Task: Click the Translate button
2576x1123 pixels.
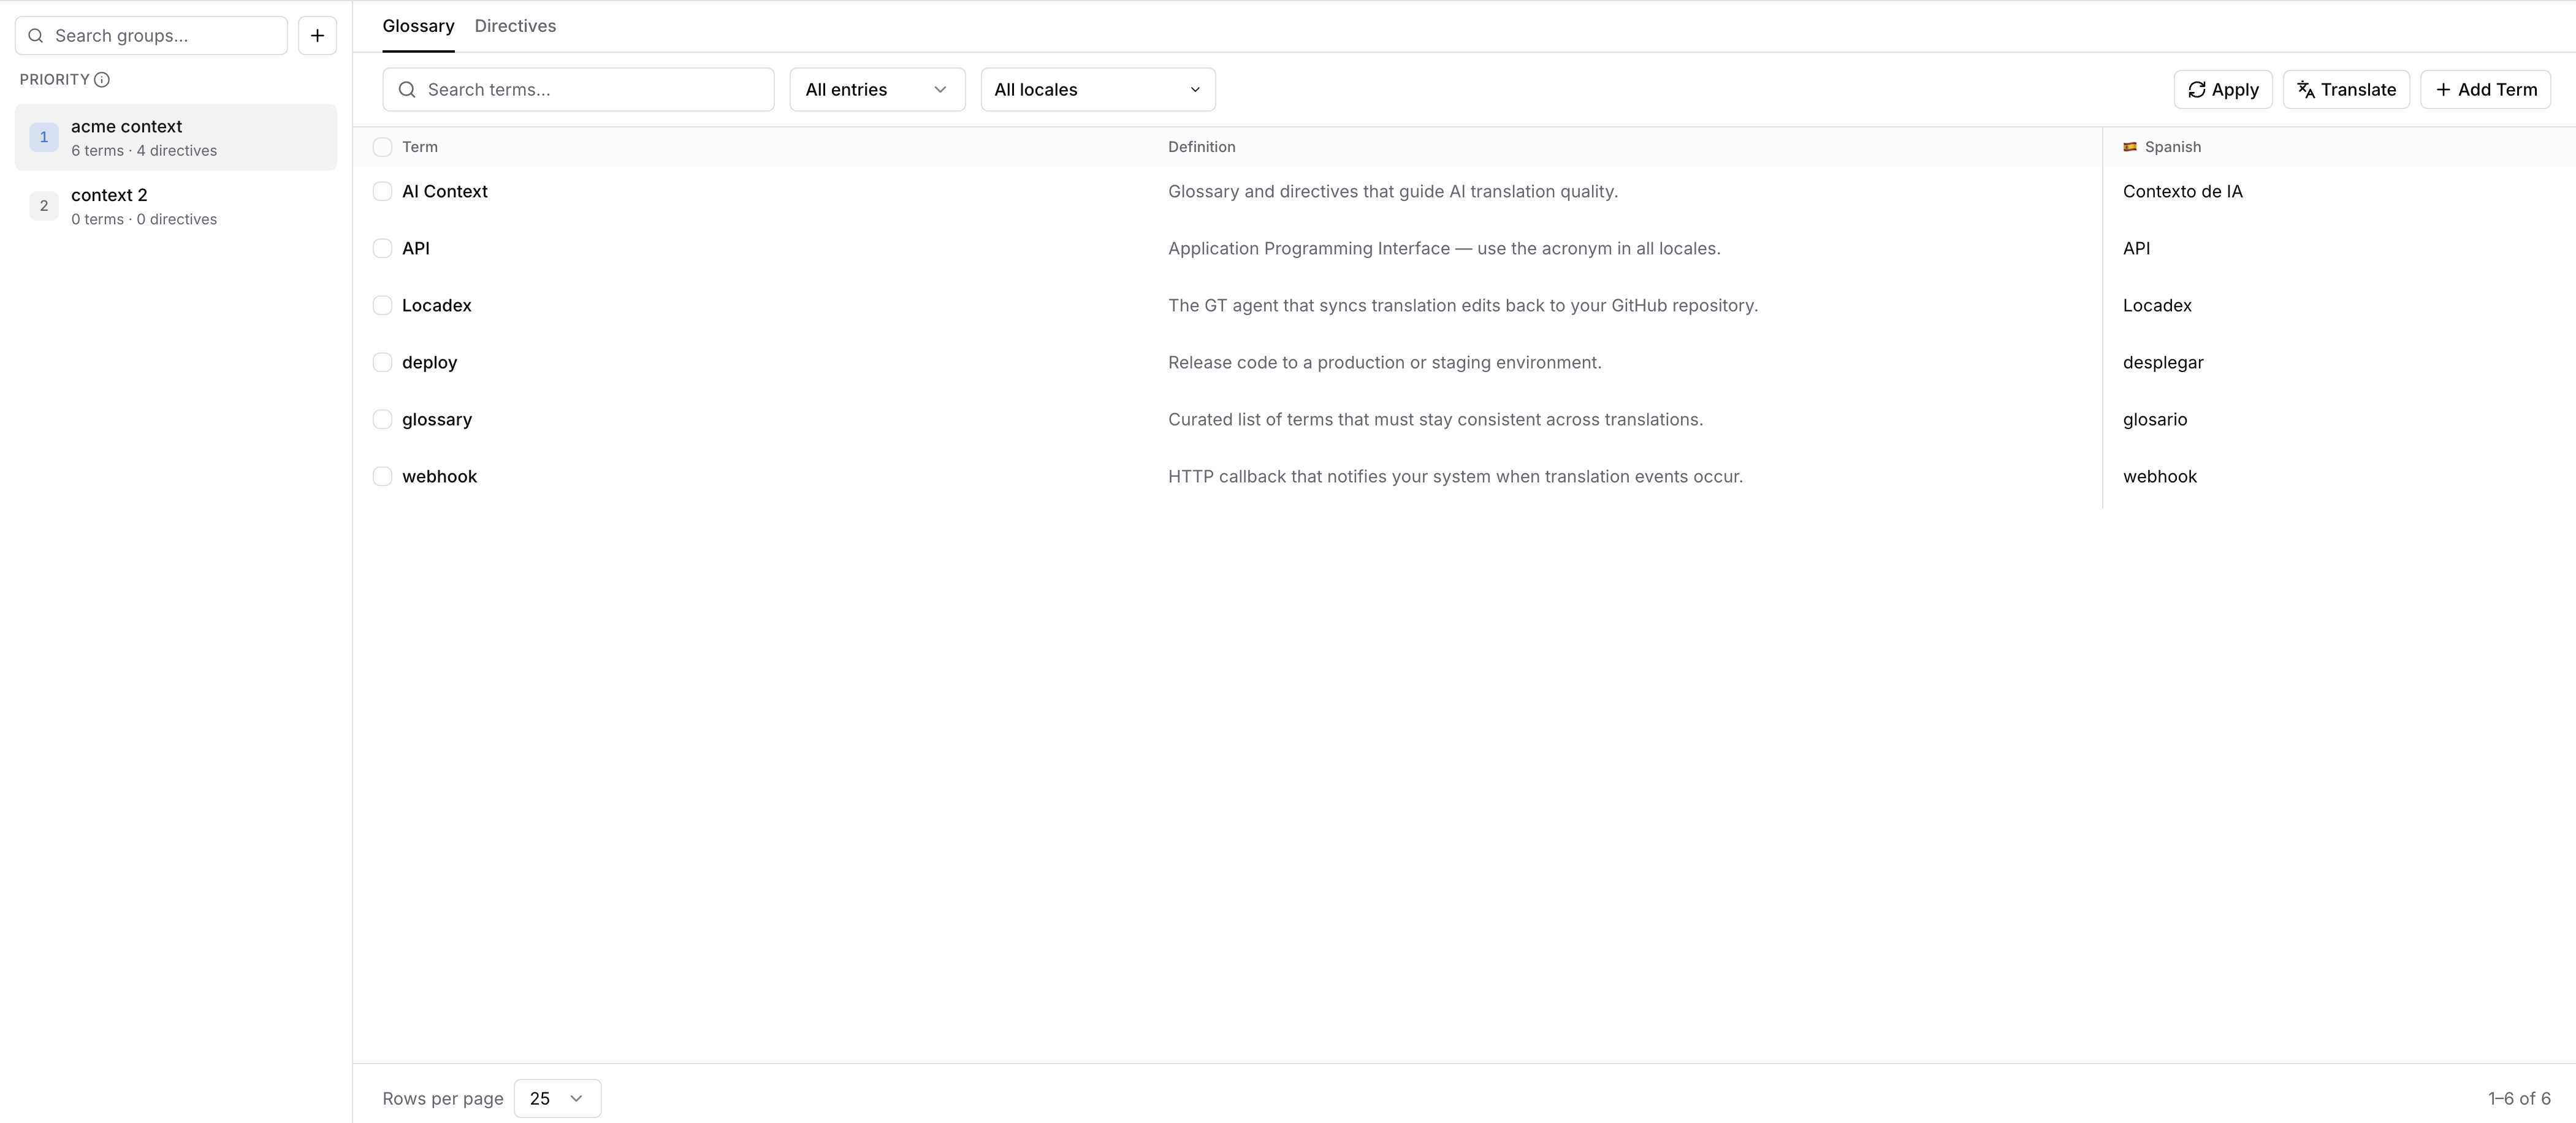Action: click(x=2346, y=90)
